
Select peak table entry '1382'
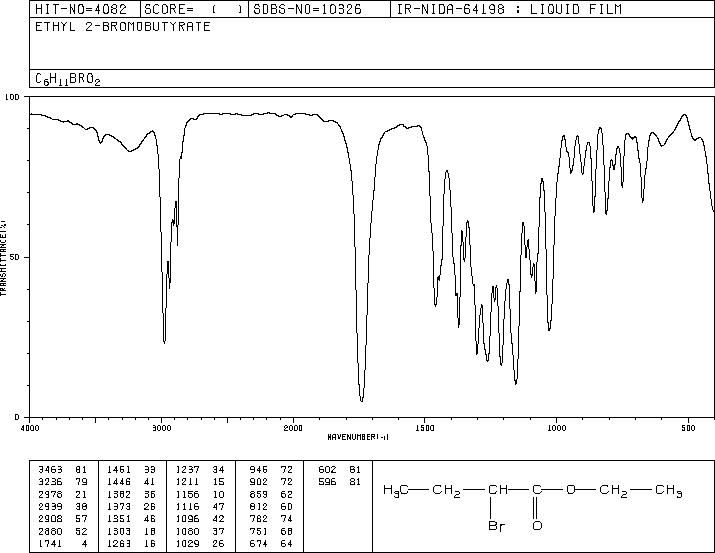119,494
